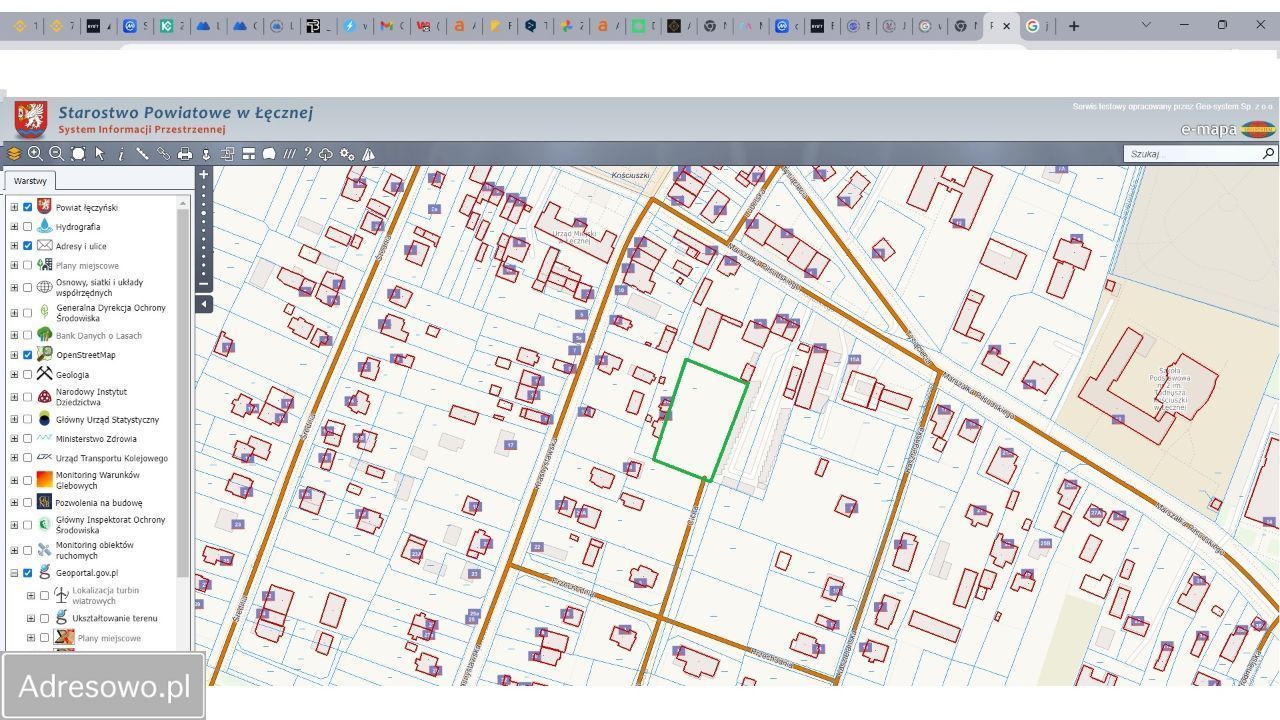
Task: Select the measure ruler tool
Action: [x=142, y=154]
